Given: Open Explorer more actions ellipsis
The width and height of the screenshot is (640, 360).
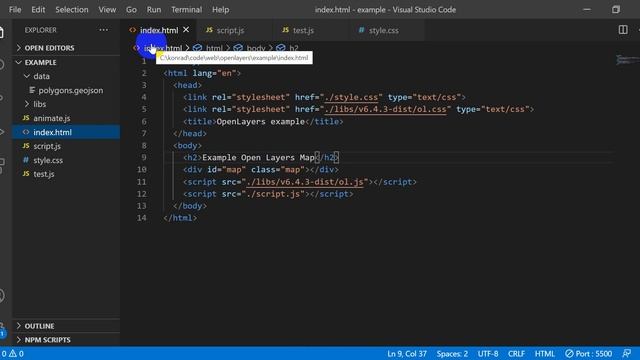Looking at the screenshot, I should click(104, 30).
